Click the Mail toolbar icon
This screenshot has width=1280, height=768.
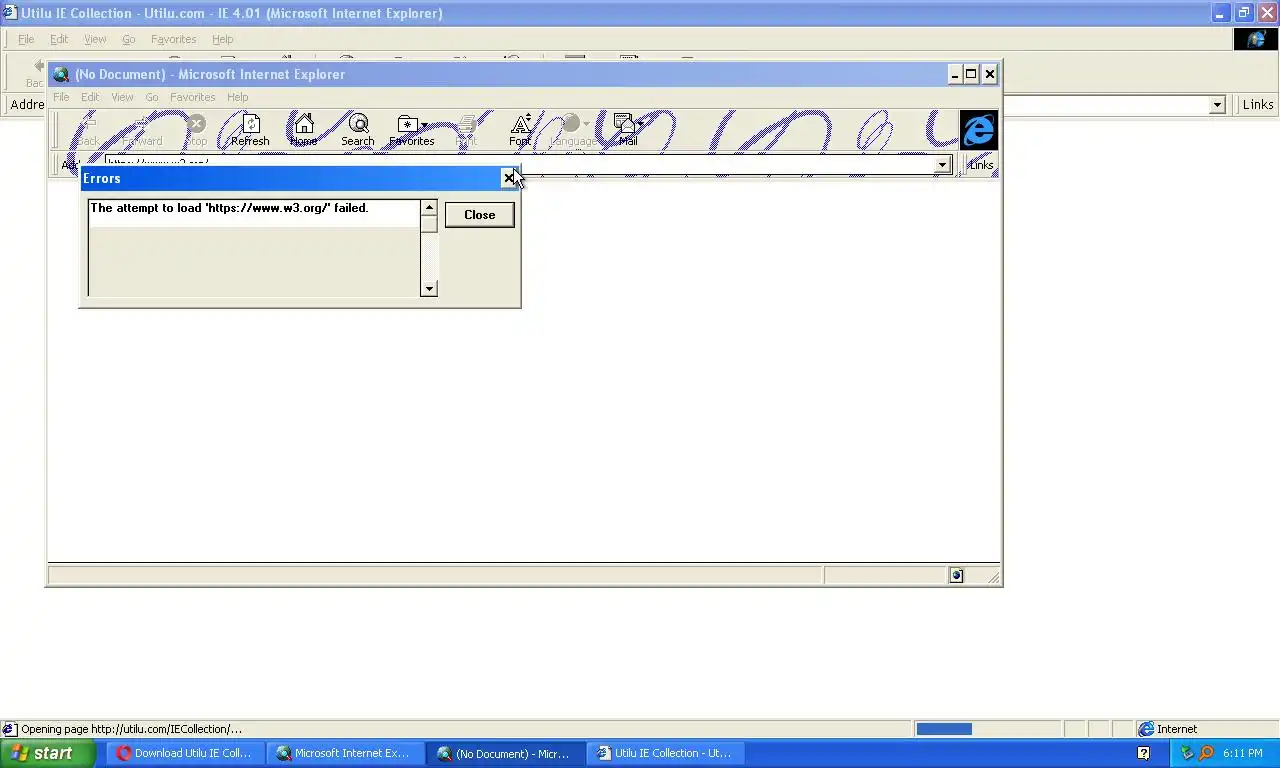click(x=626, y=130)
